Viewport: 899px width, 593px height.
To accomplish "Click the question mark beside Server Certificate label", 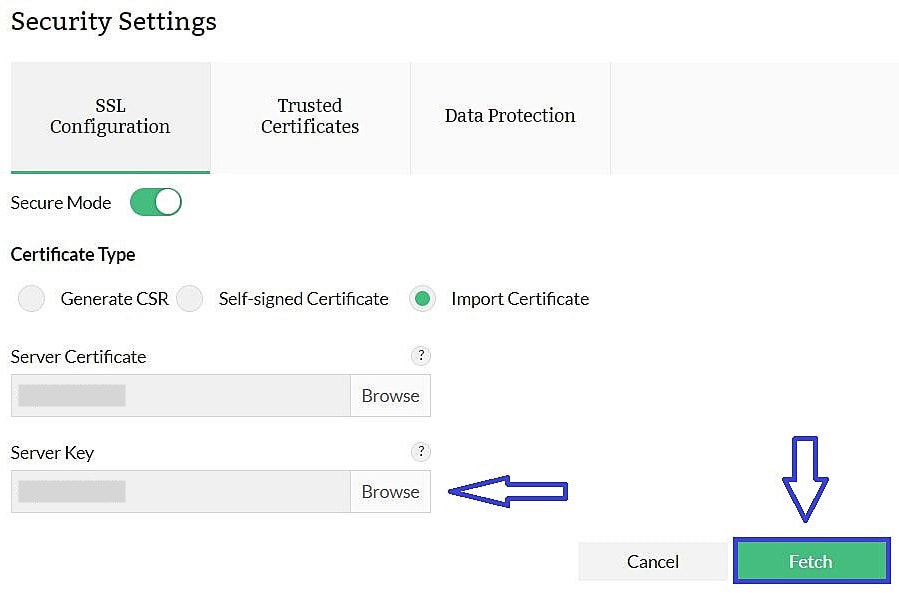I will click(x=420, y=356).
